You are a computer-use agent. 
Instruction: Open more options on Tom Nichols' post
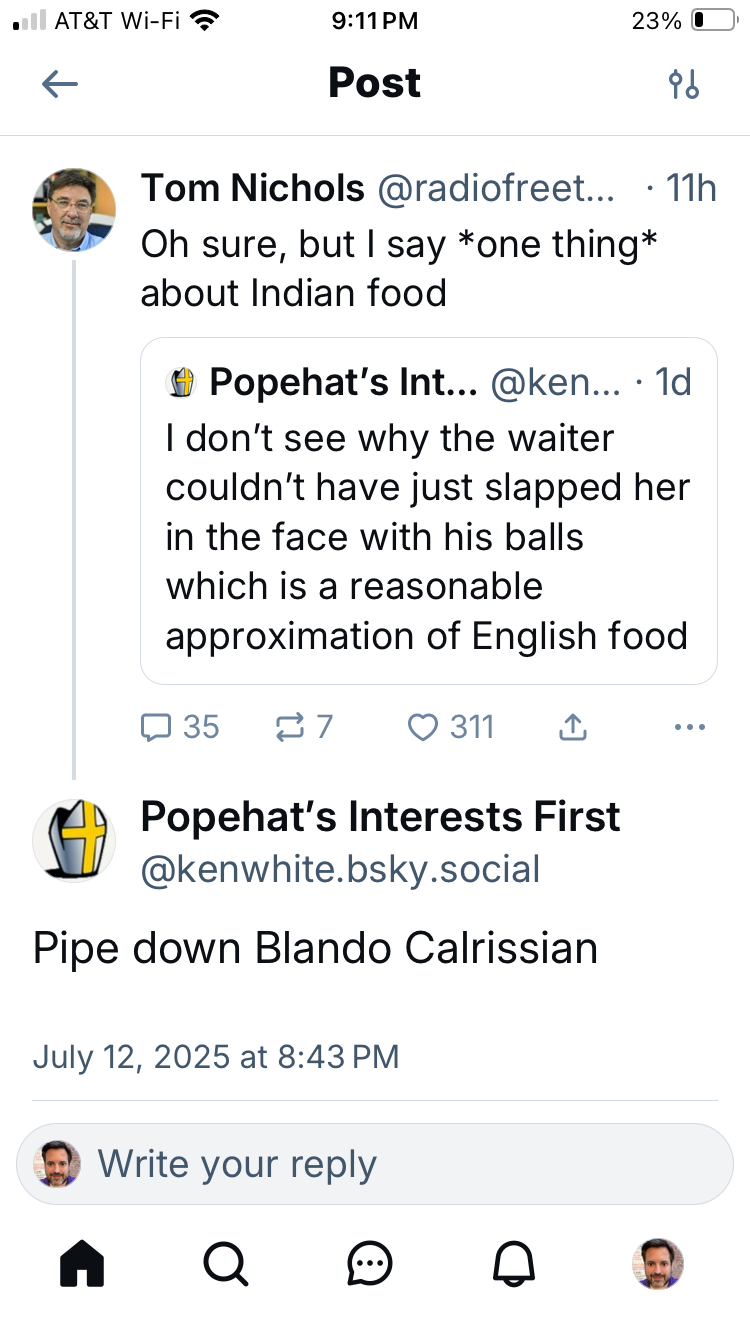690,727
